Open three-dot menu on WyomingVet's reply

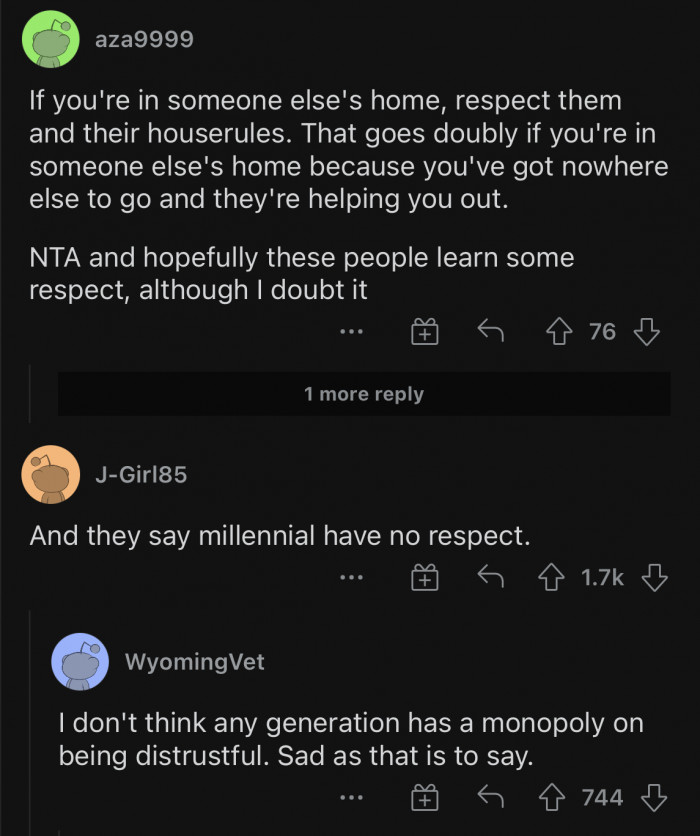(x=351, y=797)
